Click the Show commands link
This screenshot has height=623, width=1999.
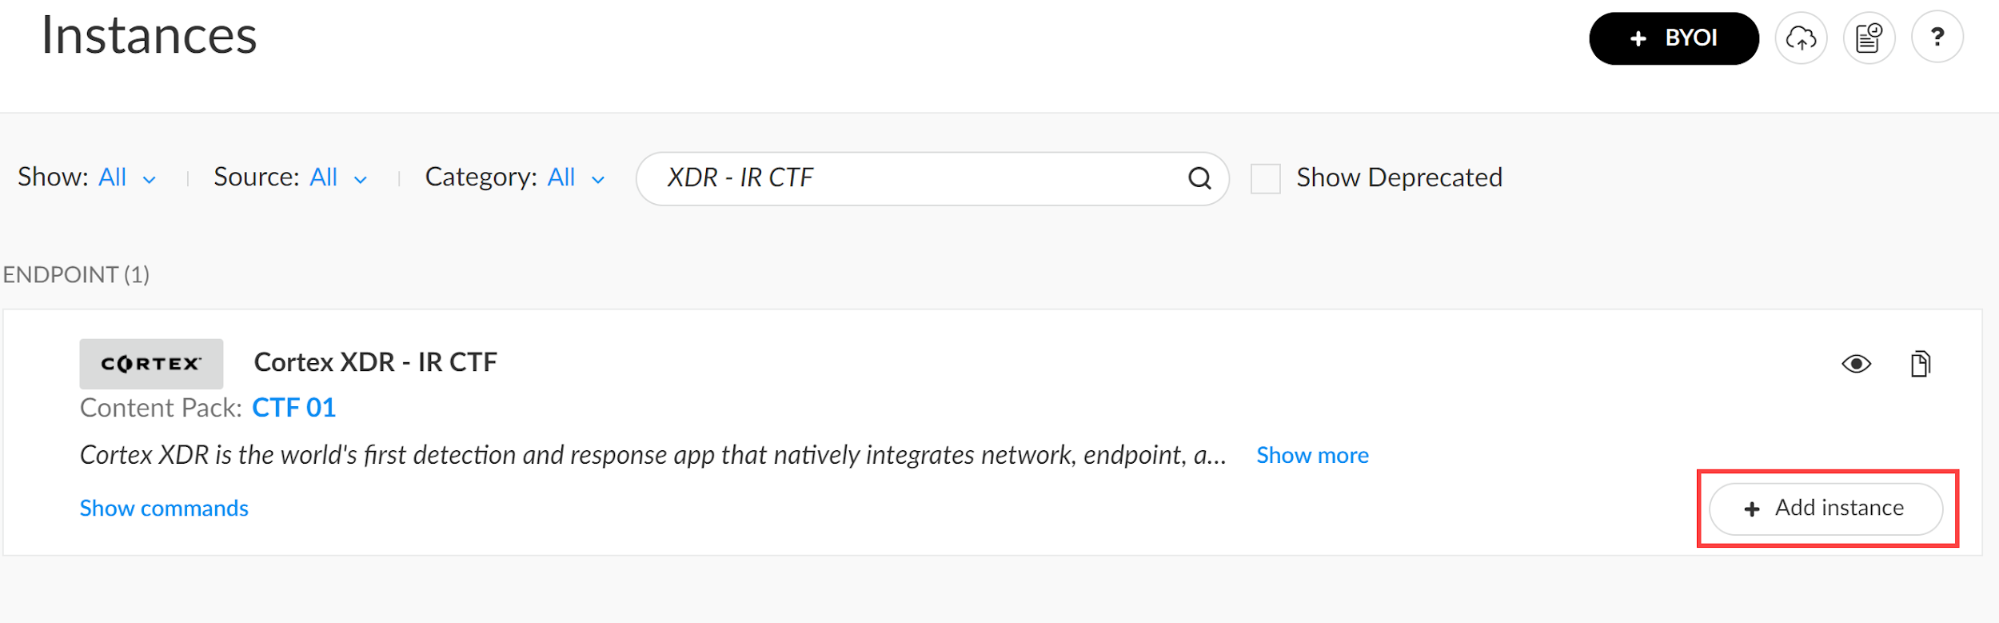(164, 509)
